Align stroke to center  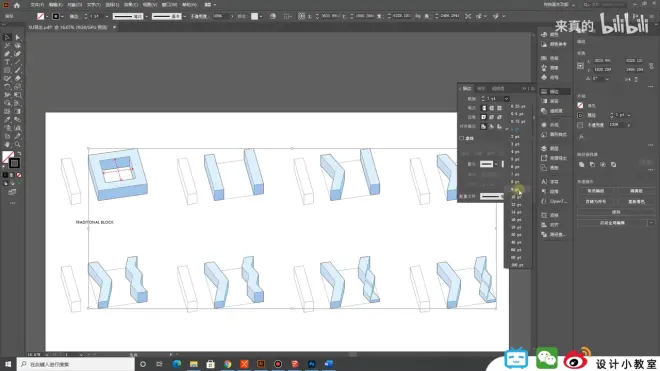tap(484, 126)
